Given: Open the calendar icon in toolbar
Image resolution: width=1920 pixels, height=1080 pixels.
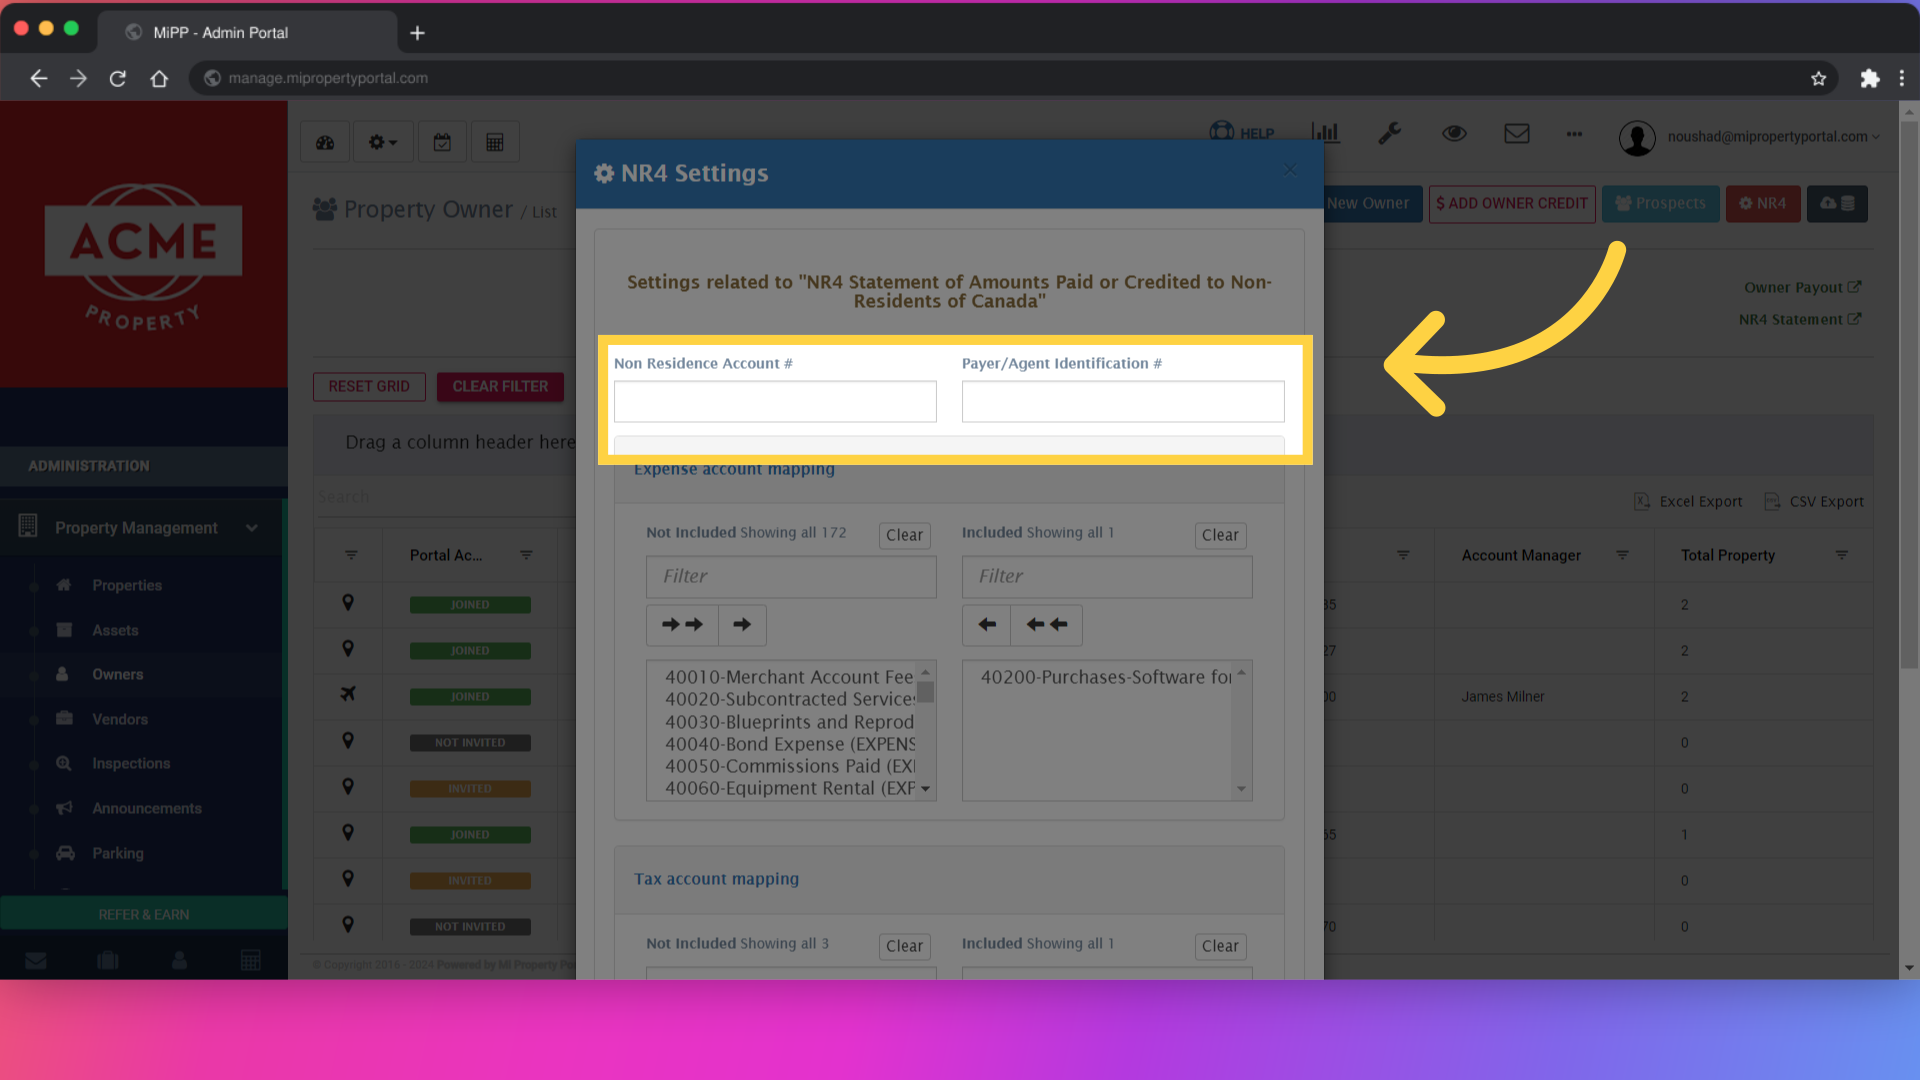Looking at the screenshot, I should tap(442, 143).
